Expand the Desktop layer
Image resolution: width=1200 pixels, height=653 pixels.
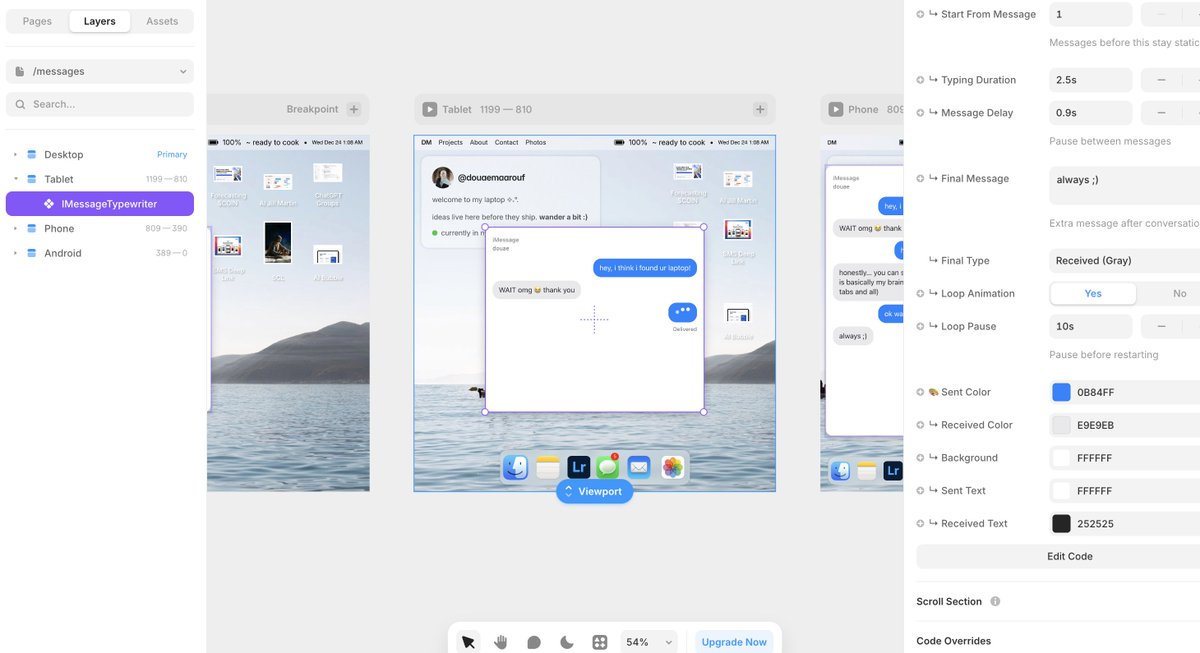tap(15, 155)
